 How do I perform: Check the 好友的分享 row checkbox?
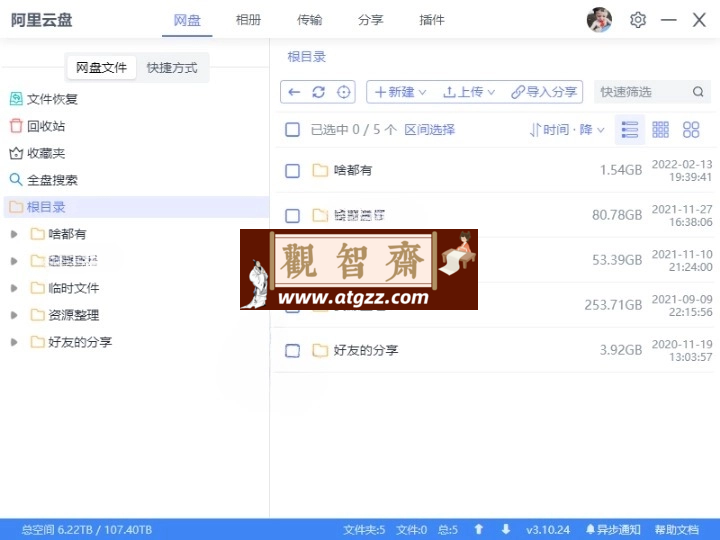pyautogui.click(x=292, y=351)
